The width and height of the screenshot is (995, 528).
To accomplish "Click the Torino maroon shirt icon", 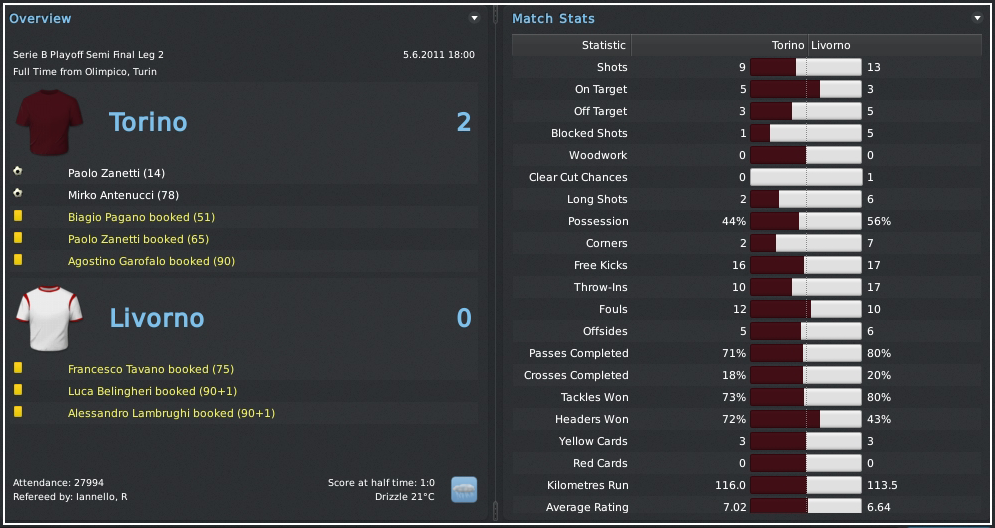I will click(x=47, y=122).
